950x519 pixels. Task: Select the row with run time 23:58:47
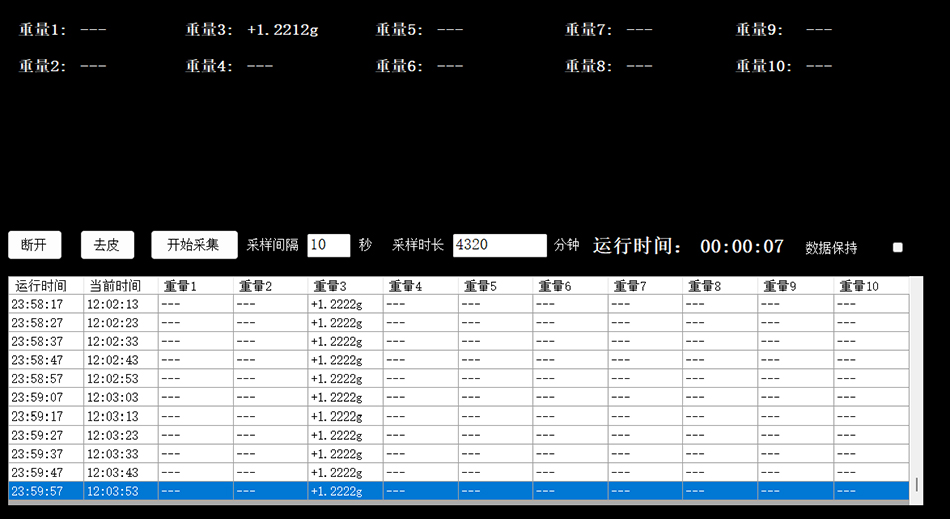click(x=459, y=360)
